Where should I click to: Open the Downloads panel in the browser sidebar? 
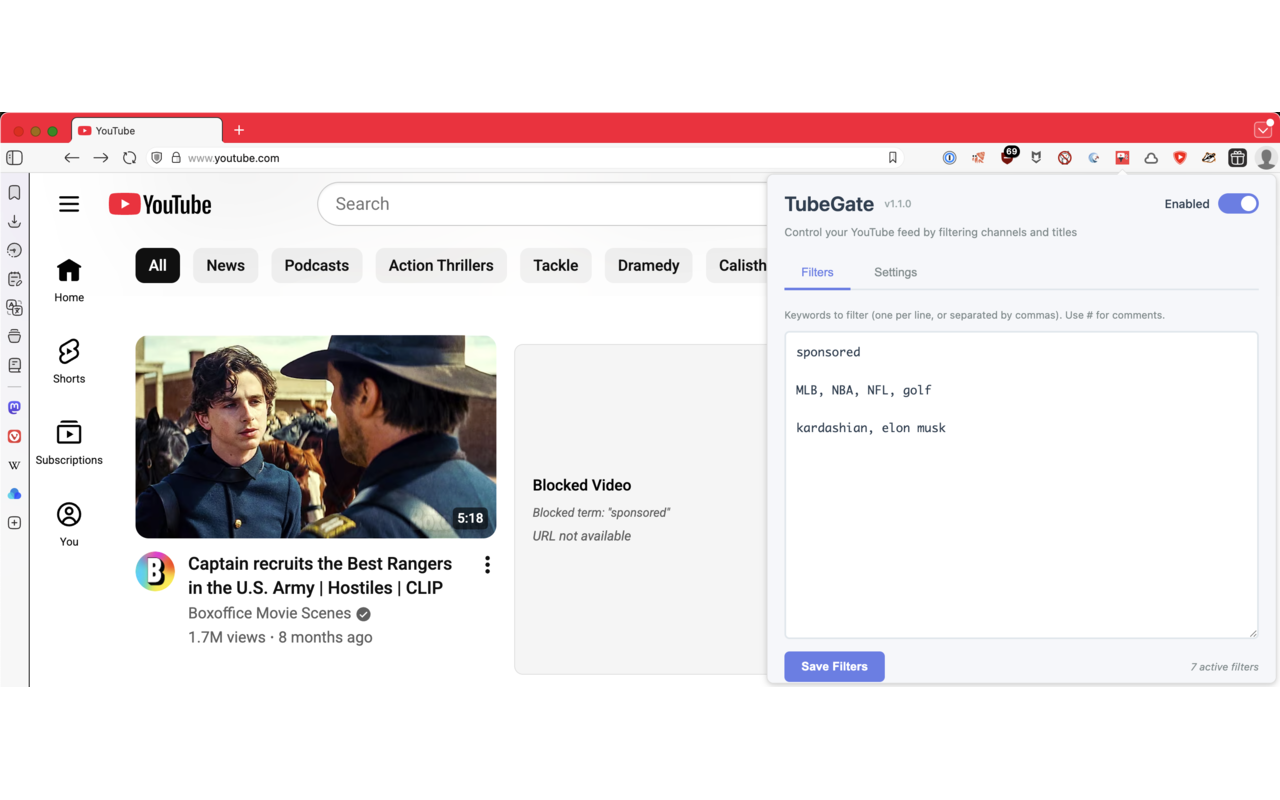click(x=14, y=221)
